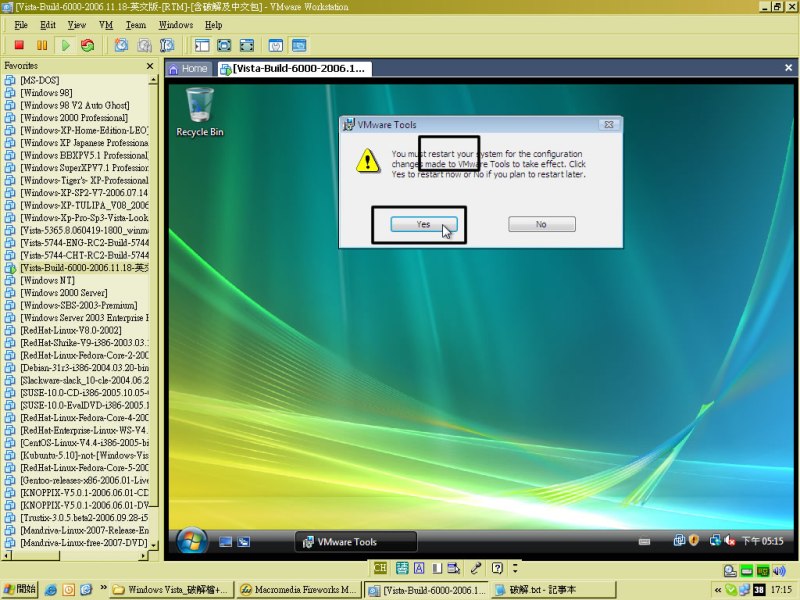Click Favorites list scroll down arrow
Viewport: 800px width, 600px height.
click(x=154, y=545)
